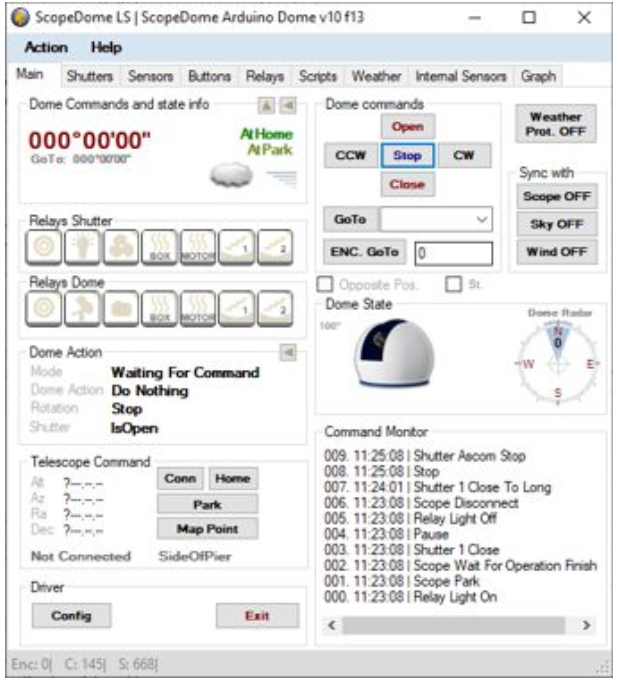Toggle the circular relay icon in Relays Shutter
The height and width of the screenshot is (685, 619).
[44, 247]
